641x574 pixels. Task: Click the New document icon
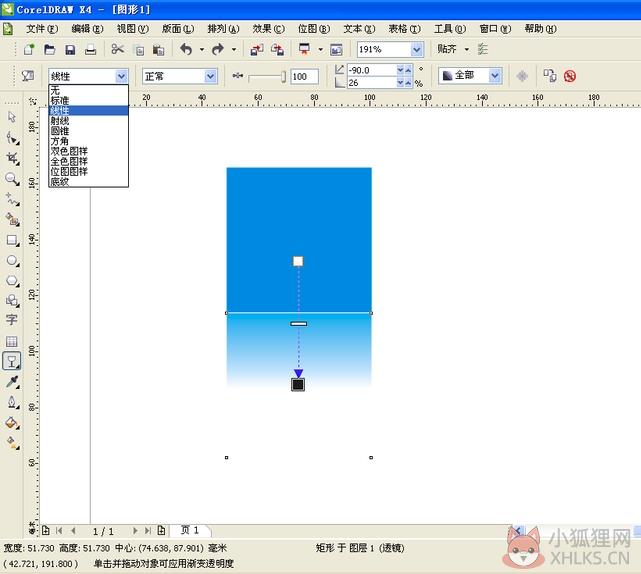click(x=29, y=49)
